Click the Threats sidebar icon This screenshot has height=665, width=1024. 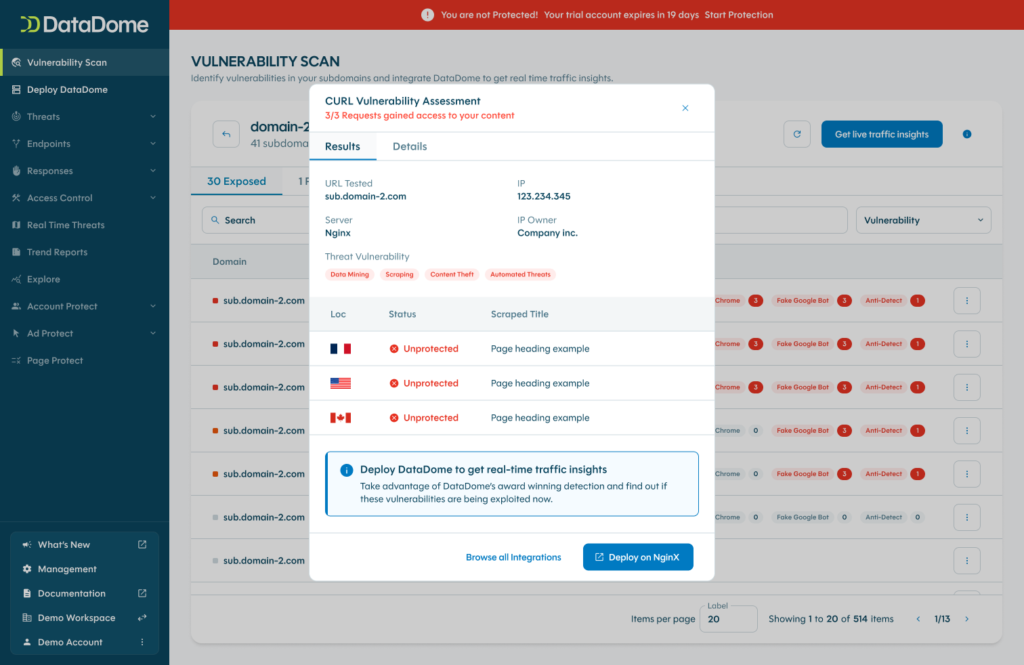pyautogui.click(x=16, y=116)
